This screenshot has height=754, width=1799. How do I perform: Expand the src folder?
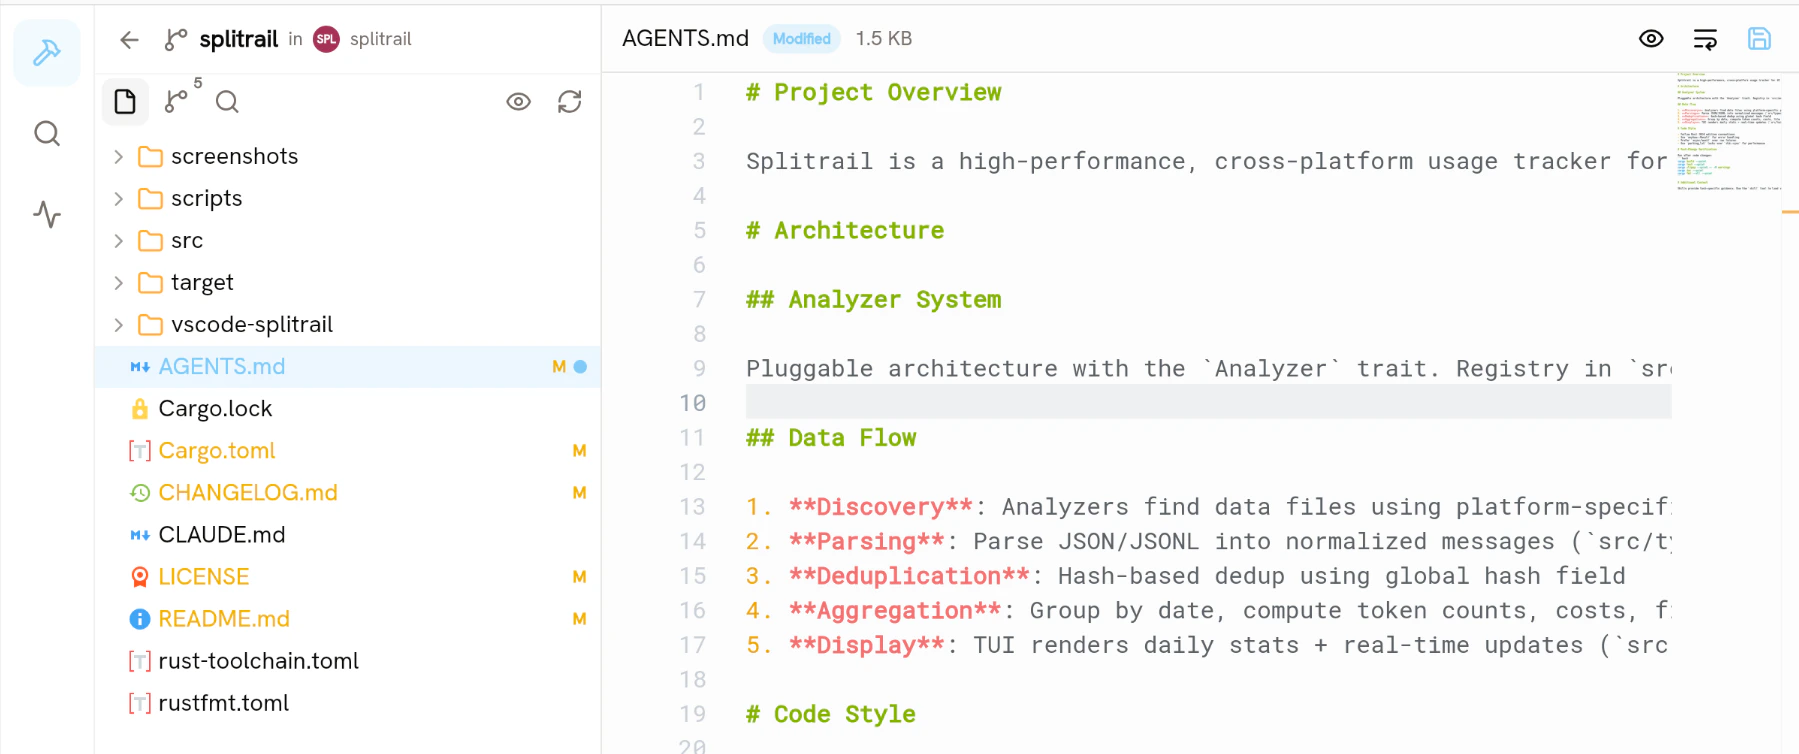pyautogui.click(x=118, y=241)
